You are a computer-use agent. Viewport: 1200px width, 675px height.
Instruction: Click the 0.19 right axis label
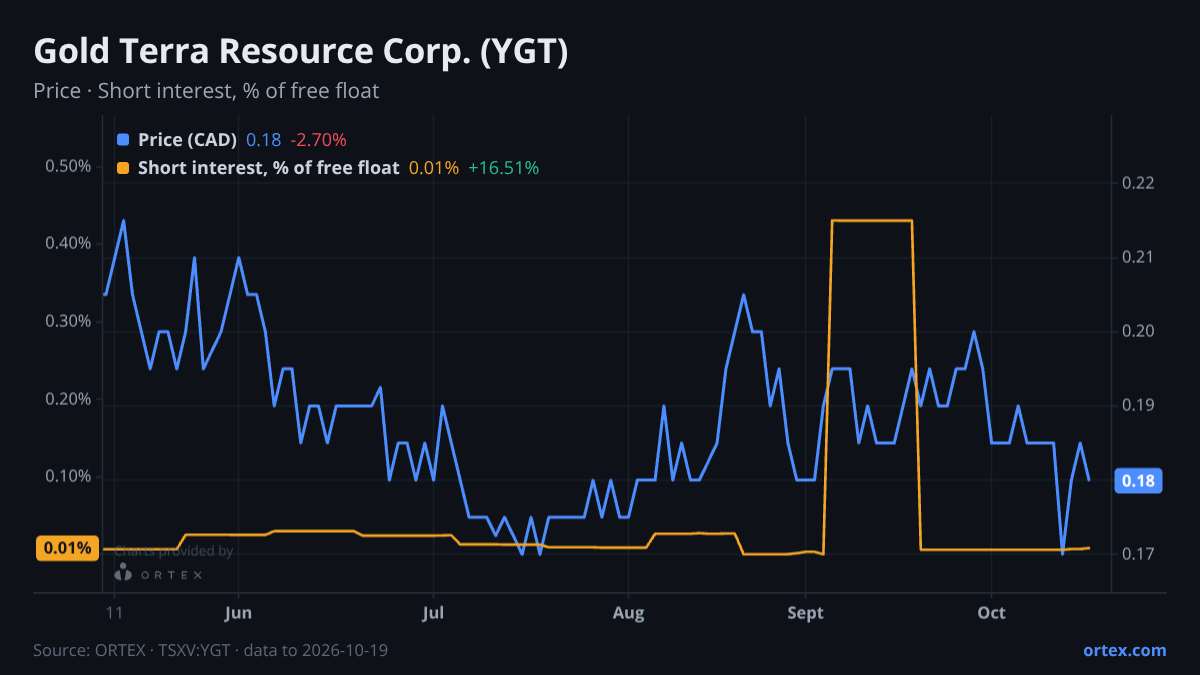pyautogui.click(x=1138, y=405)
